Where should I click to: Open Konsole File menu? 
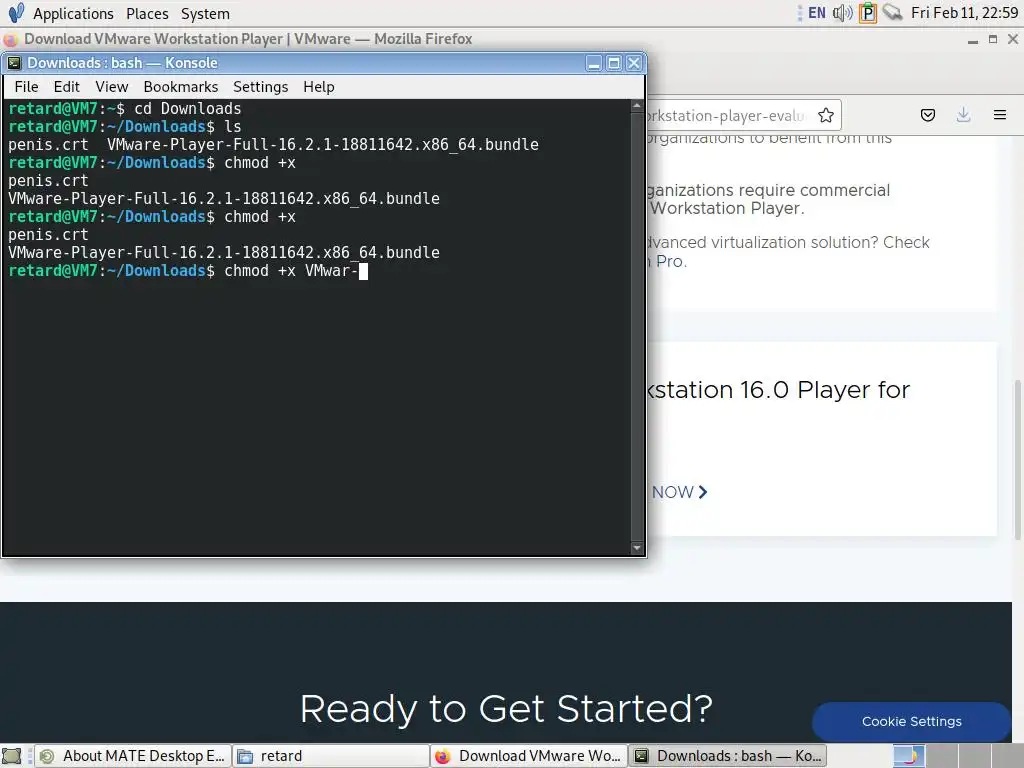tap(26, 87)
